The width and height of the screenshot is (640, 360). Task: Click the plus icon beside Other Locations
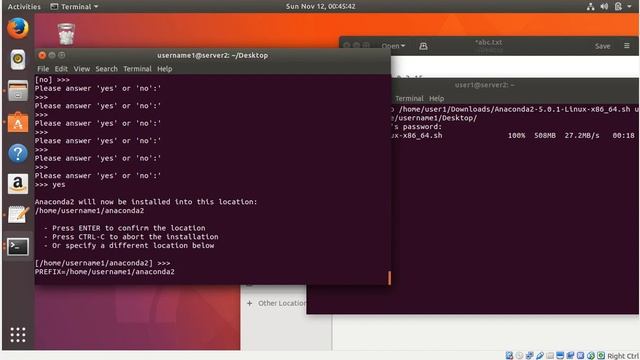(249, 303)
